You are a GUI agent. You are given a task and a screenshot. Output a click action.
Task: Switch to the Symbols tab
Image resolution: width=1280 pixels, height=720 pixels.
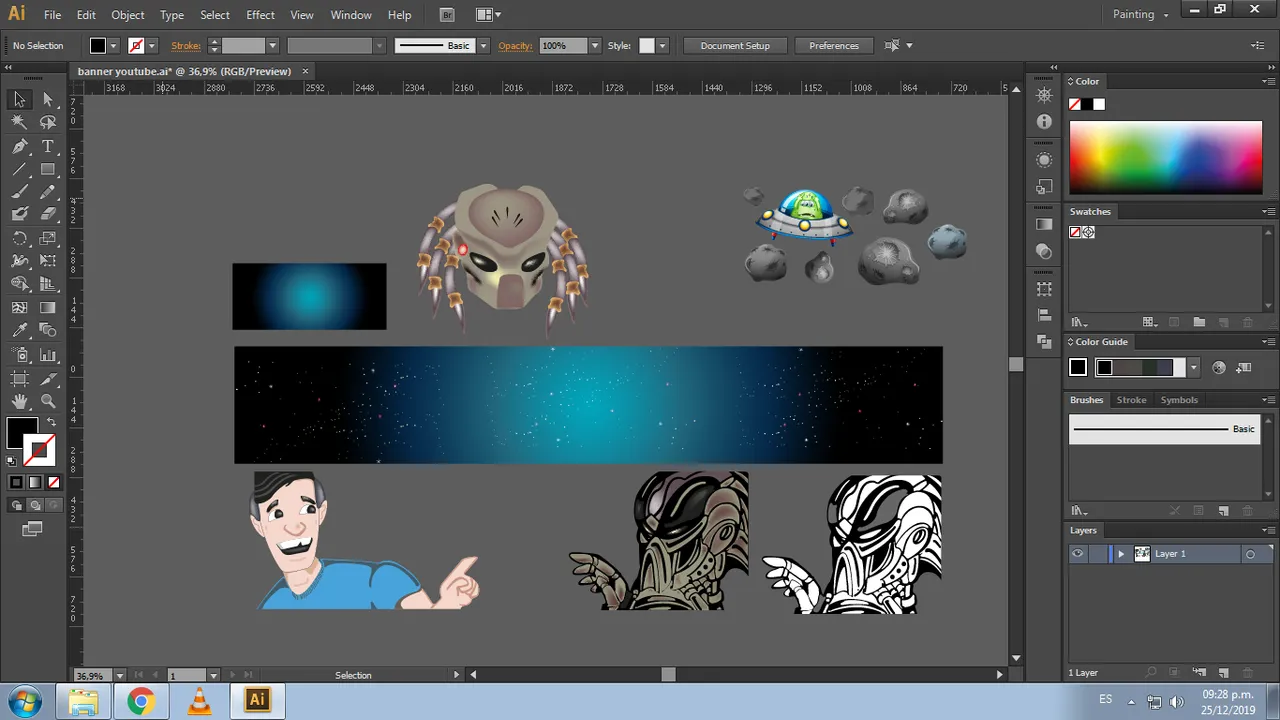pyautogui.click(x=1179, y=400)
